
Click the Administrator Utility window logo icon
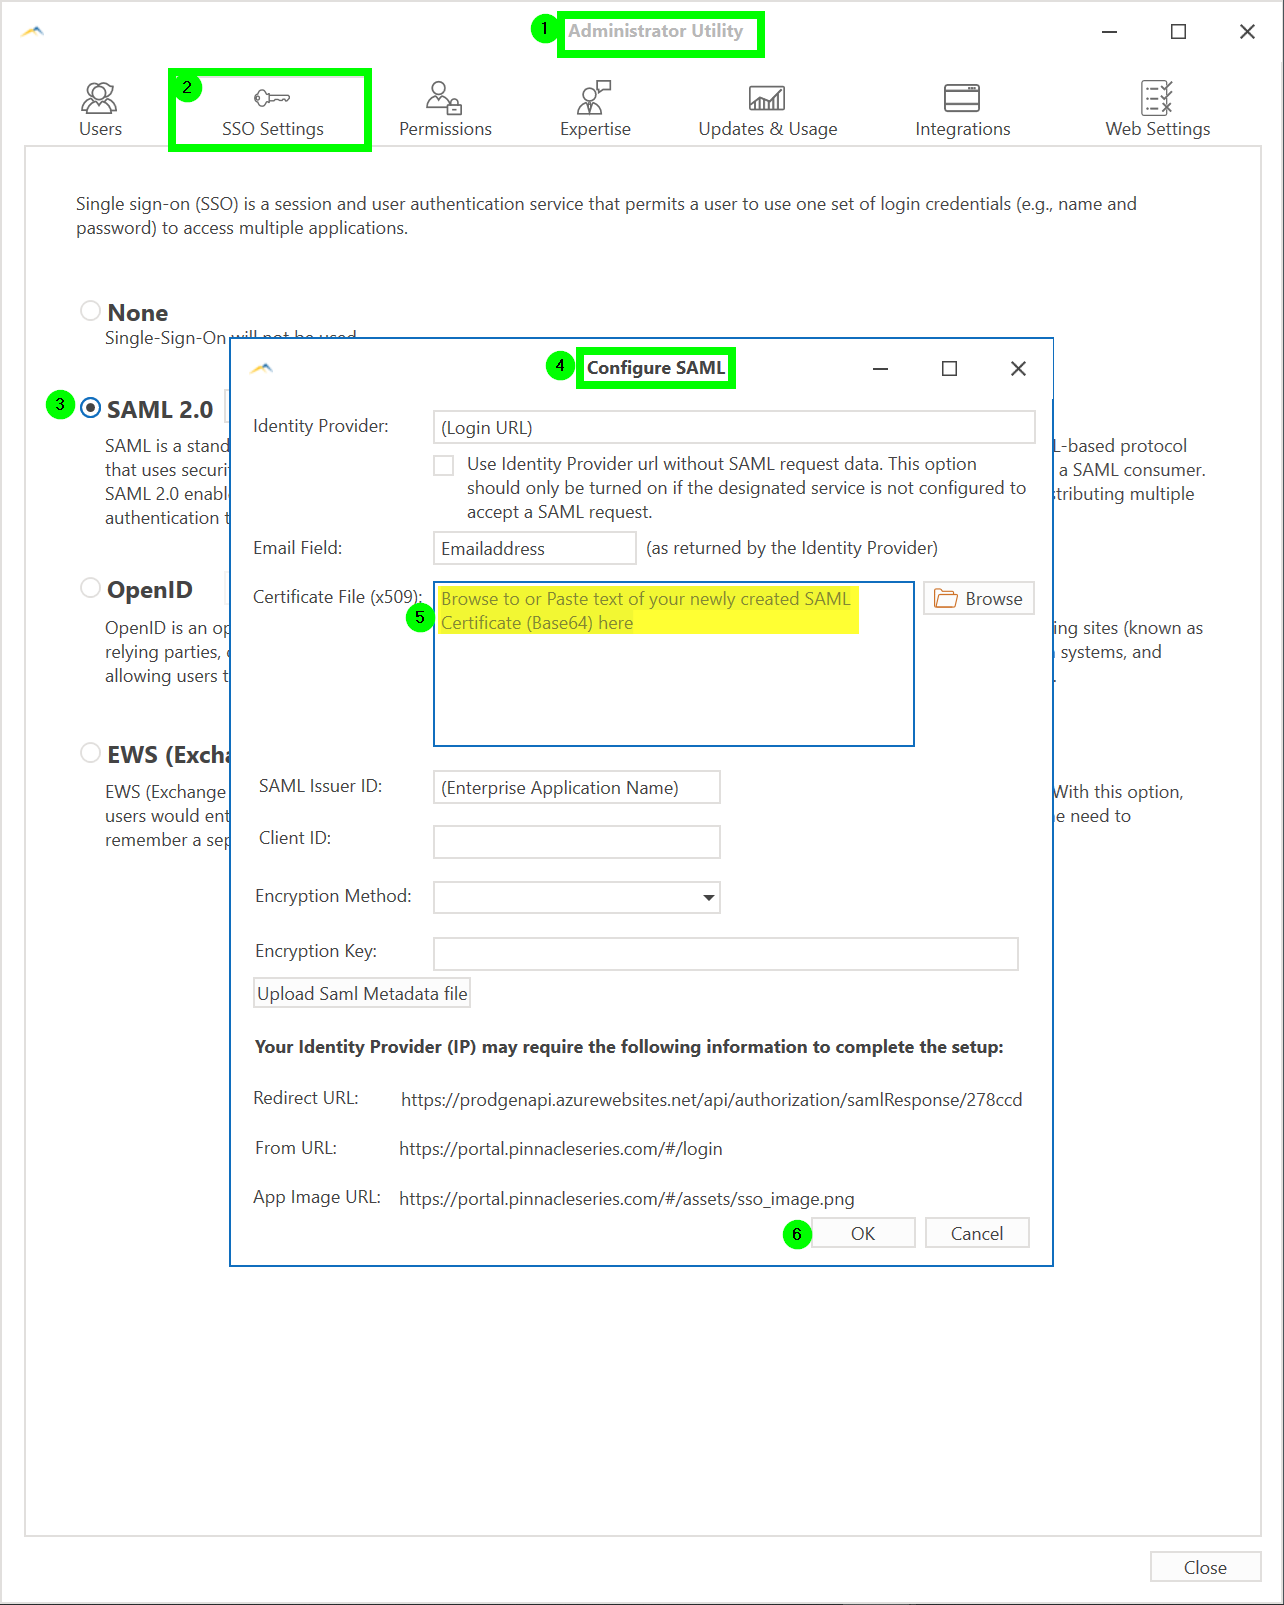point(33,32)
